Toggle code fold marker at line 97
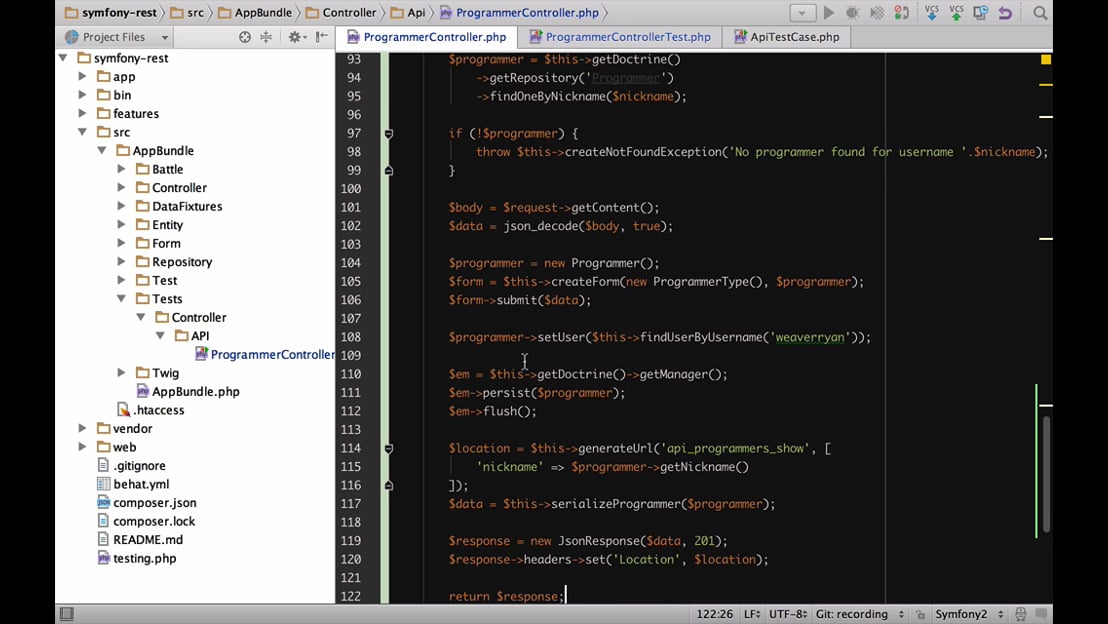1108x624 pixels. (x=388, y=133)
